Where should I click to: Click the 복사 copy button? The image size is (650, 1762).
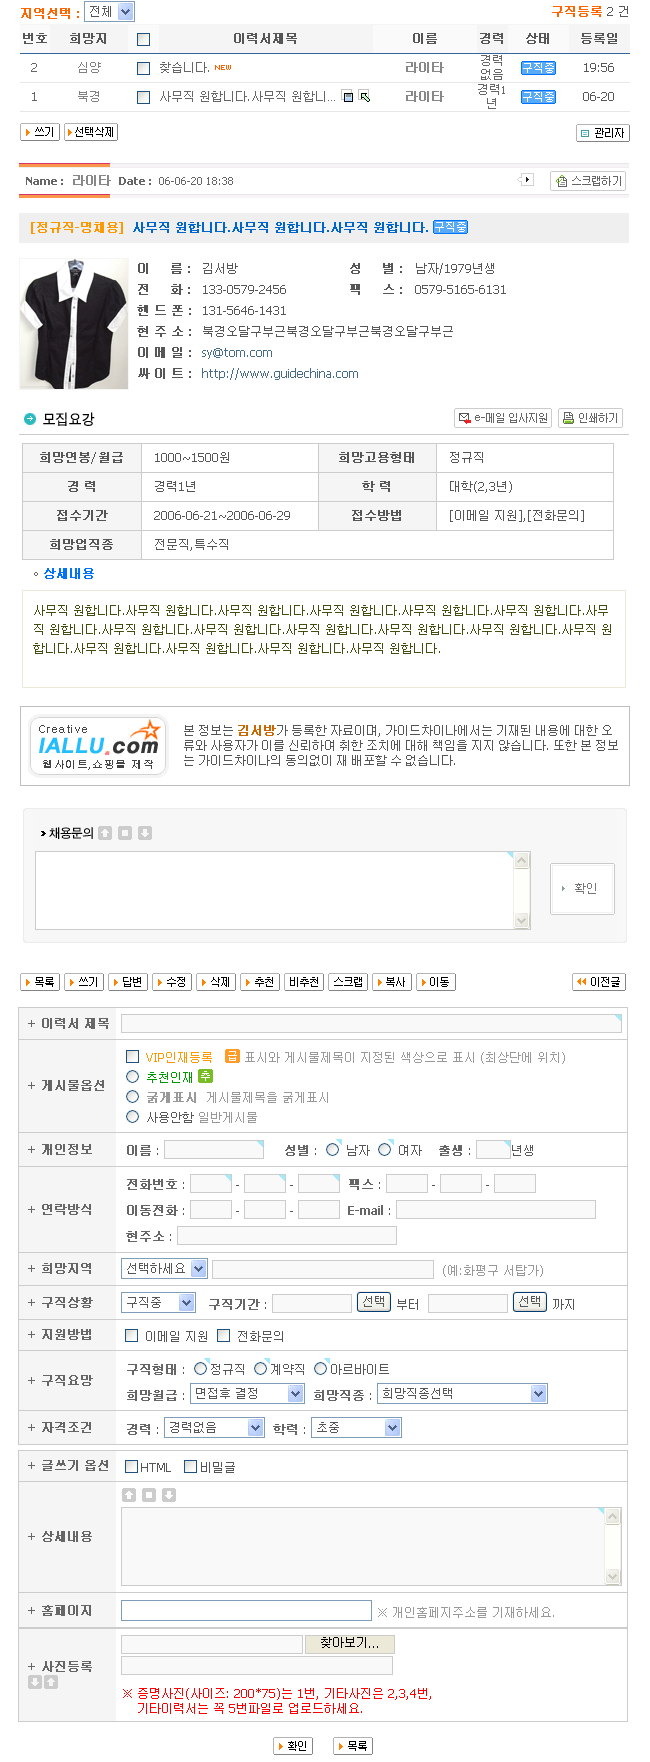(x=392, y=982)
